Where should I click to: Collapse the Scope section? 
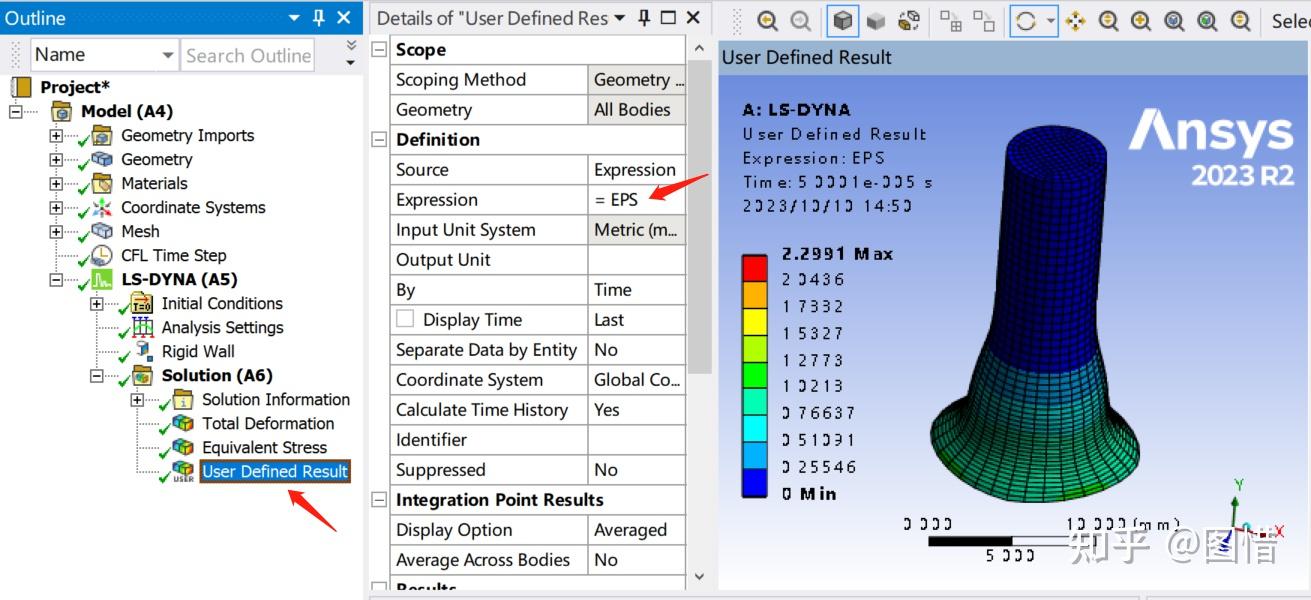(379, 49)
